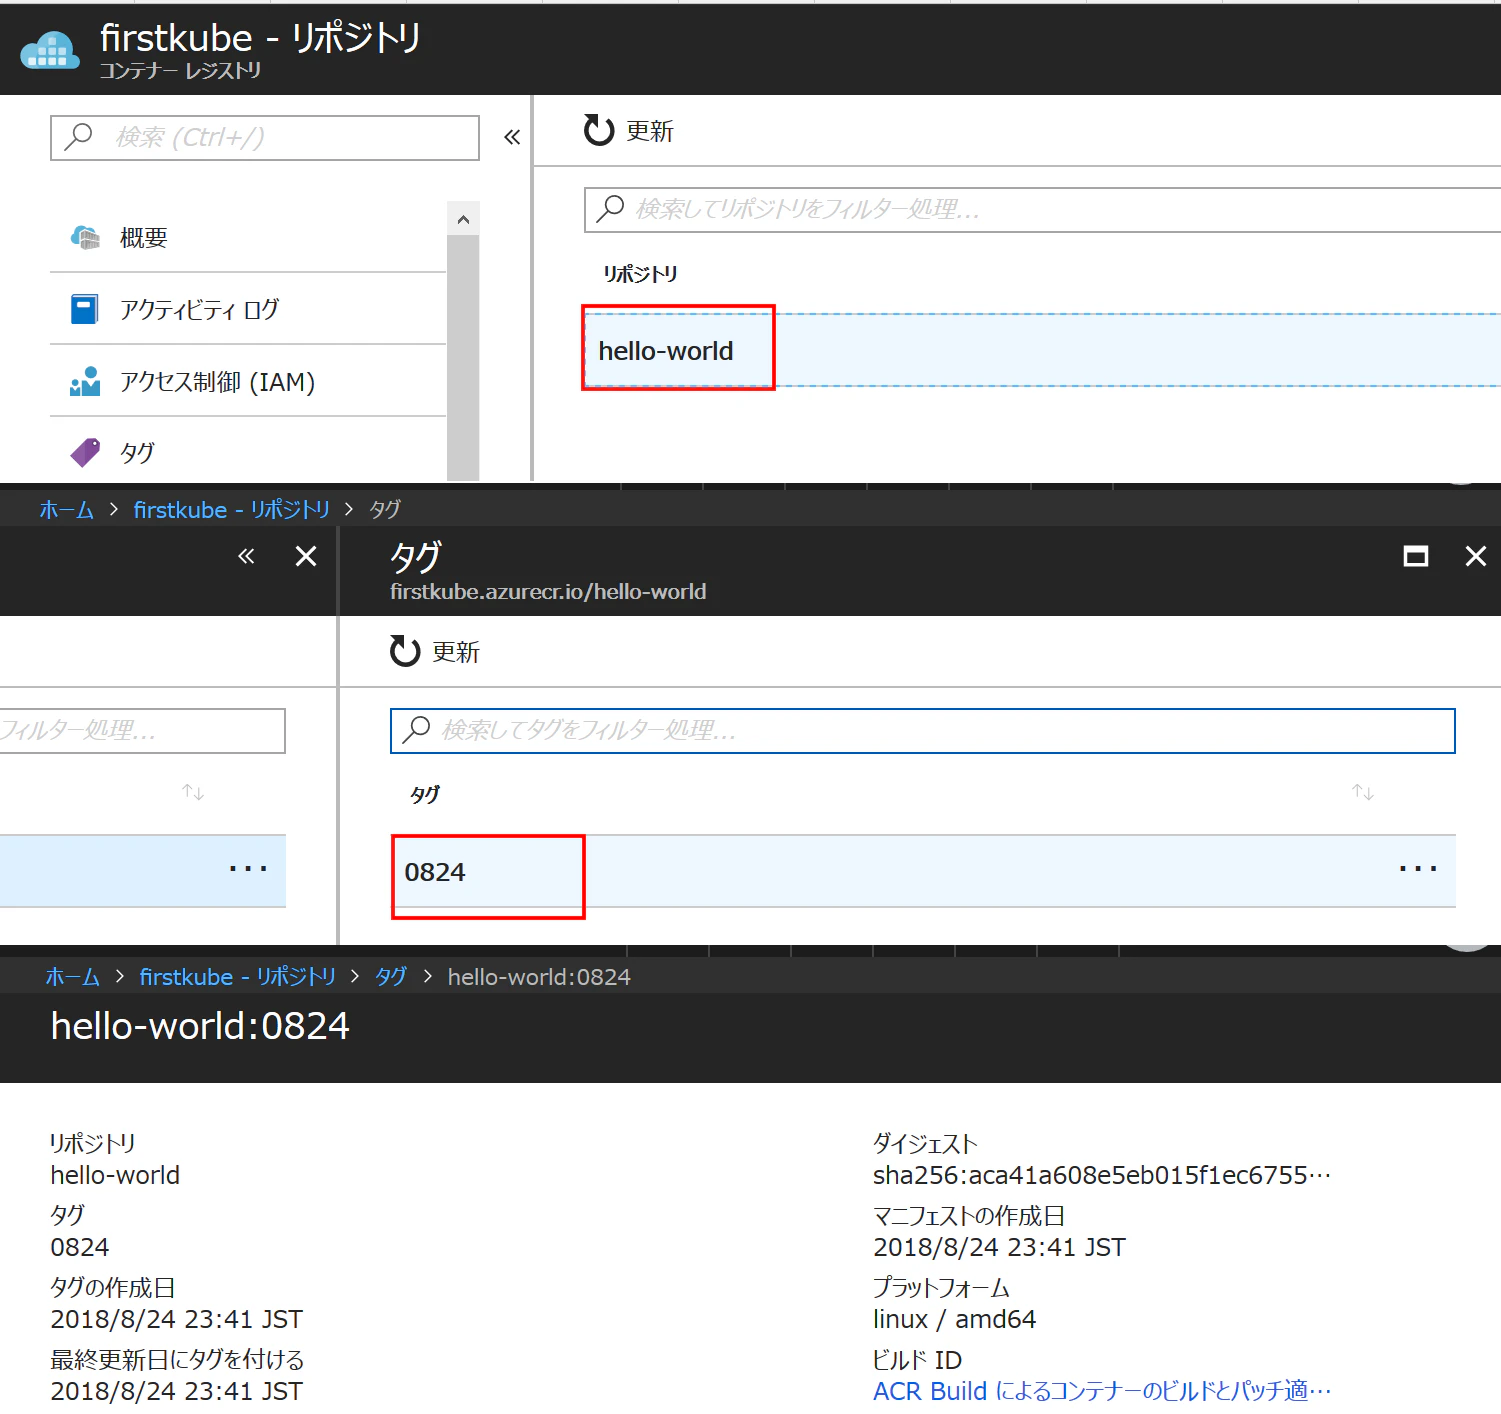1501x1414 pixels.
Task: Click the ホーム link in the upper breadcrumb
Action: (66, 510)
